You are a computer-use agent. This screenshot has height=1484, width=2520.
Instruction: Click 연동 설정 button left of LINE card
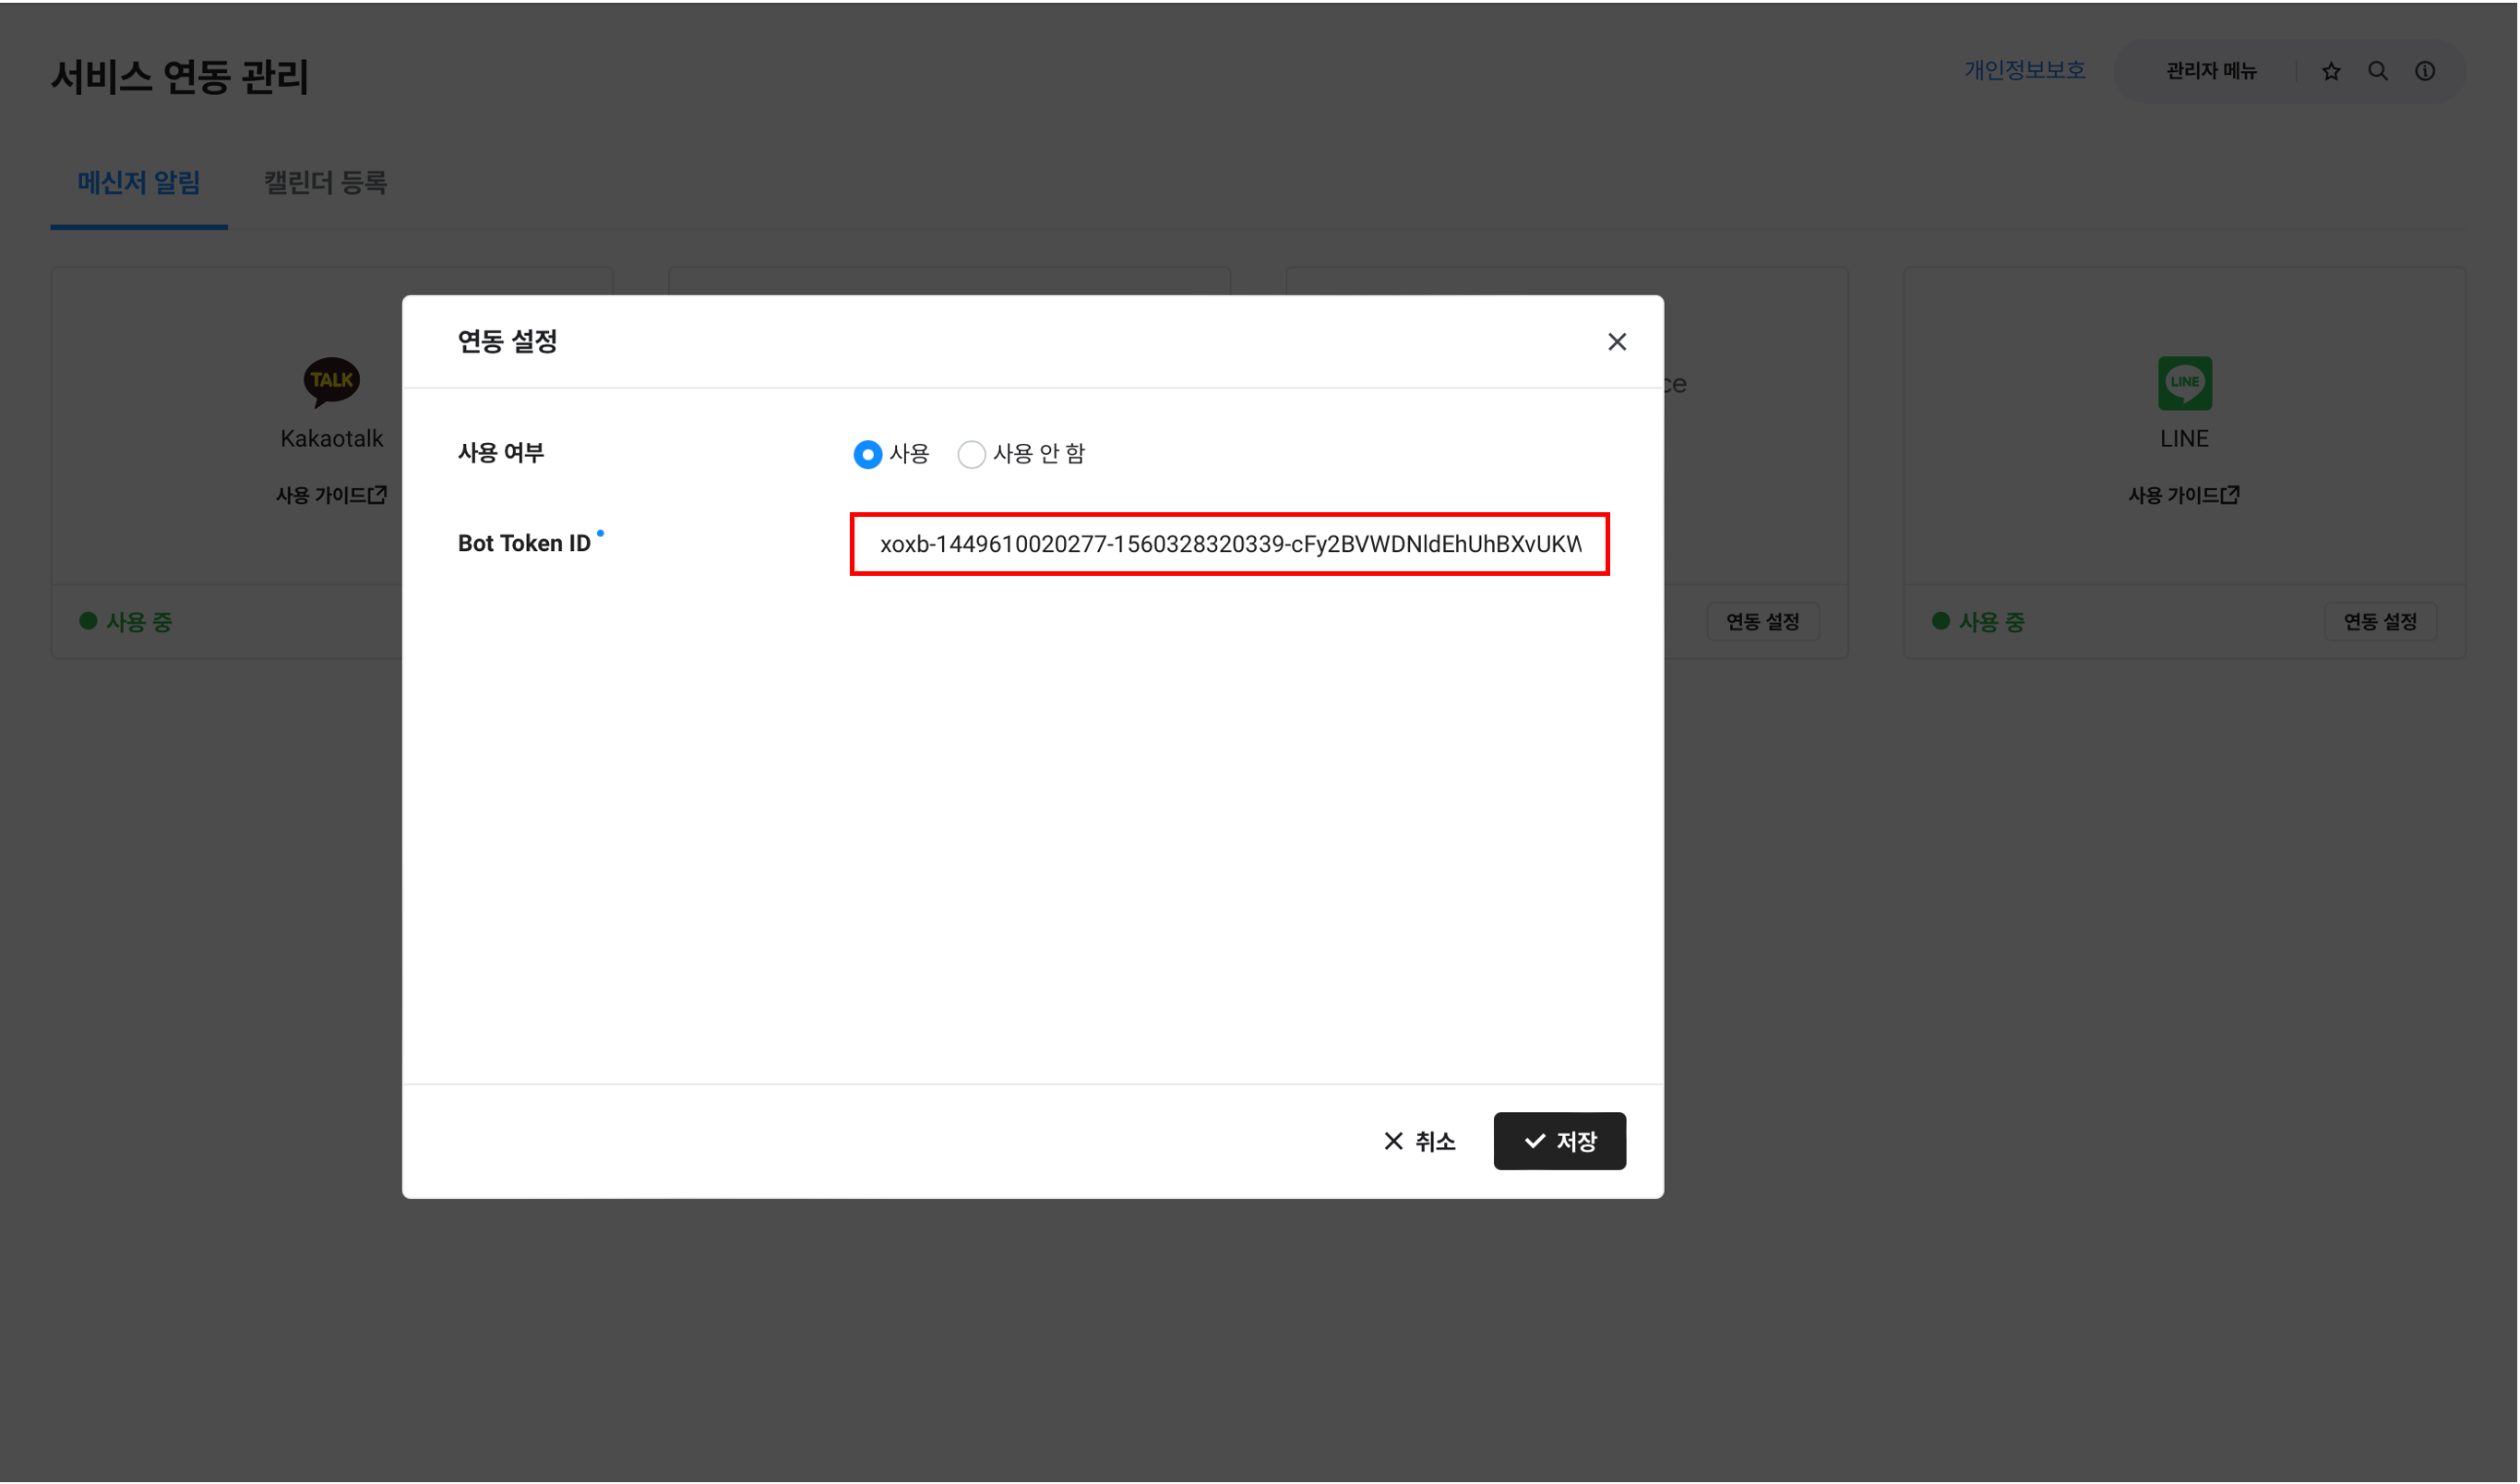coord(1762,622)
